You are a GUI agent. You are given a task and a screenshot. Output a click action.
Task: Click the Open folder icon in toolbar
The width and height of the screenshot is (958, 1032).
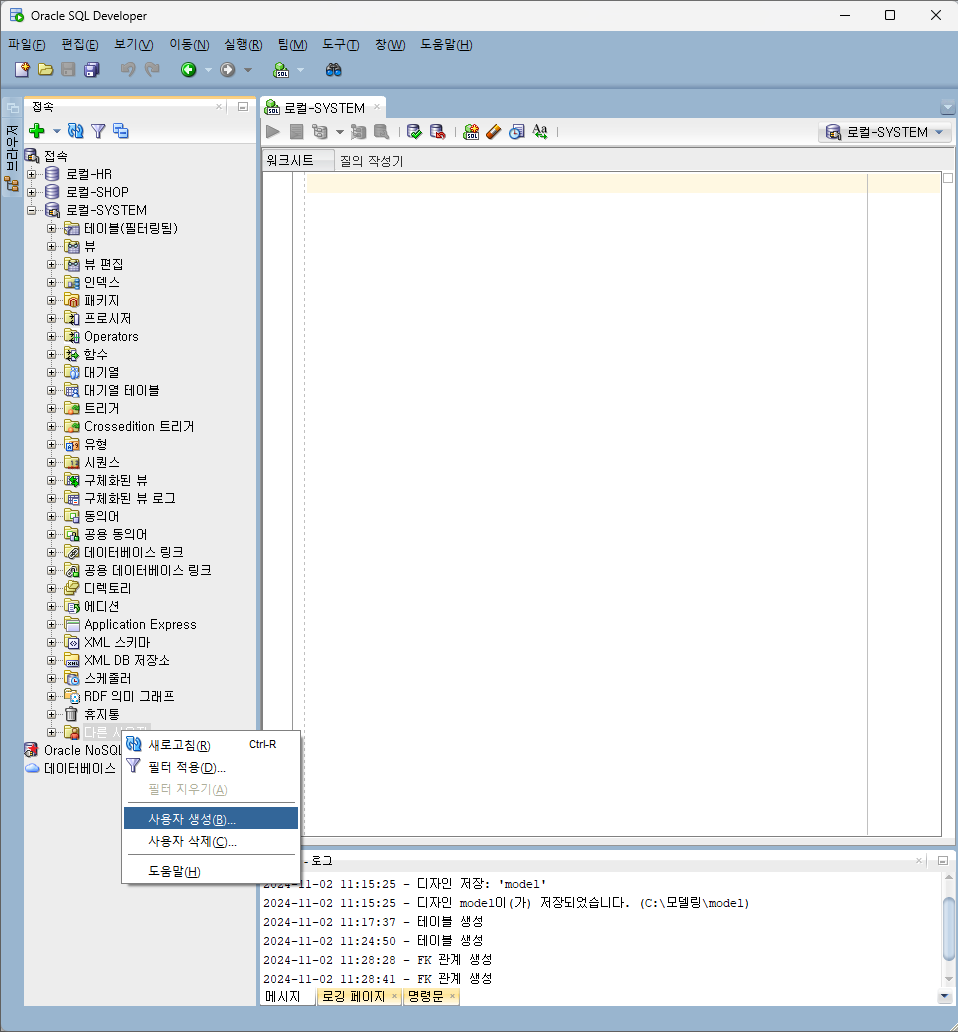tap(45, 69)
